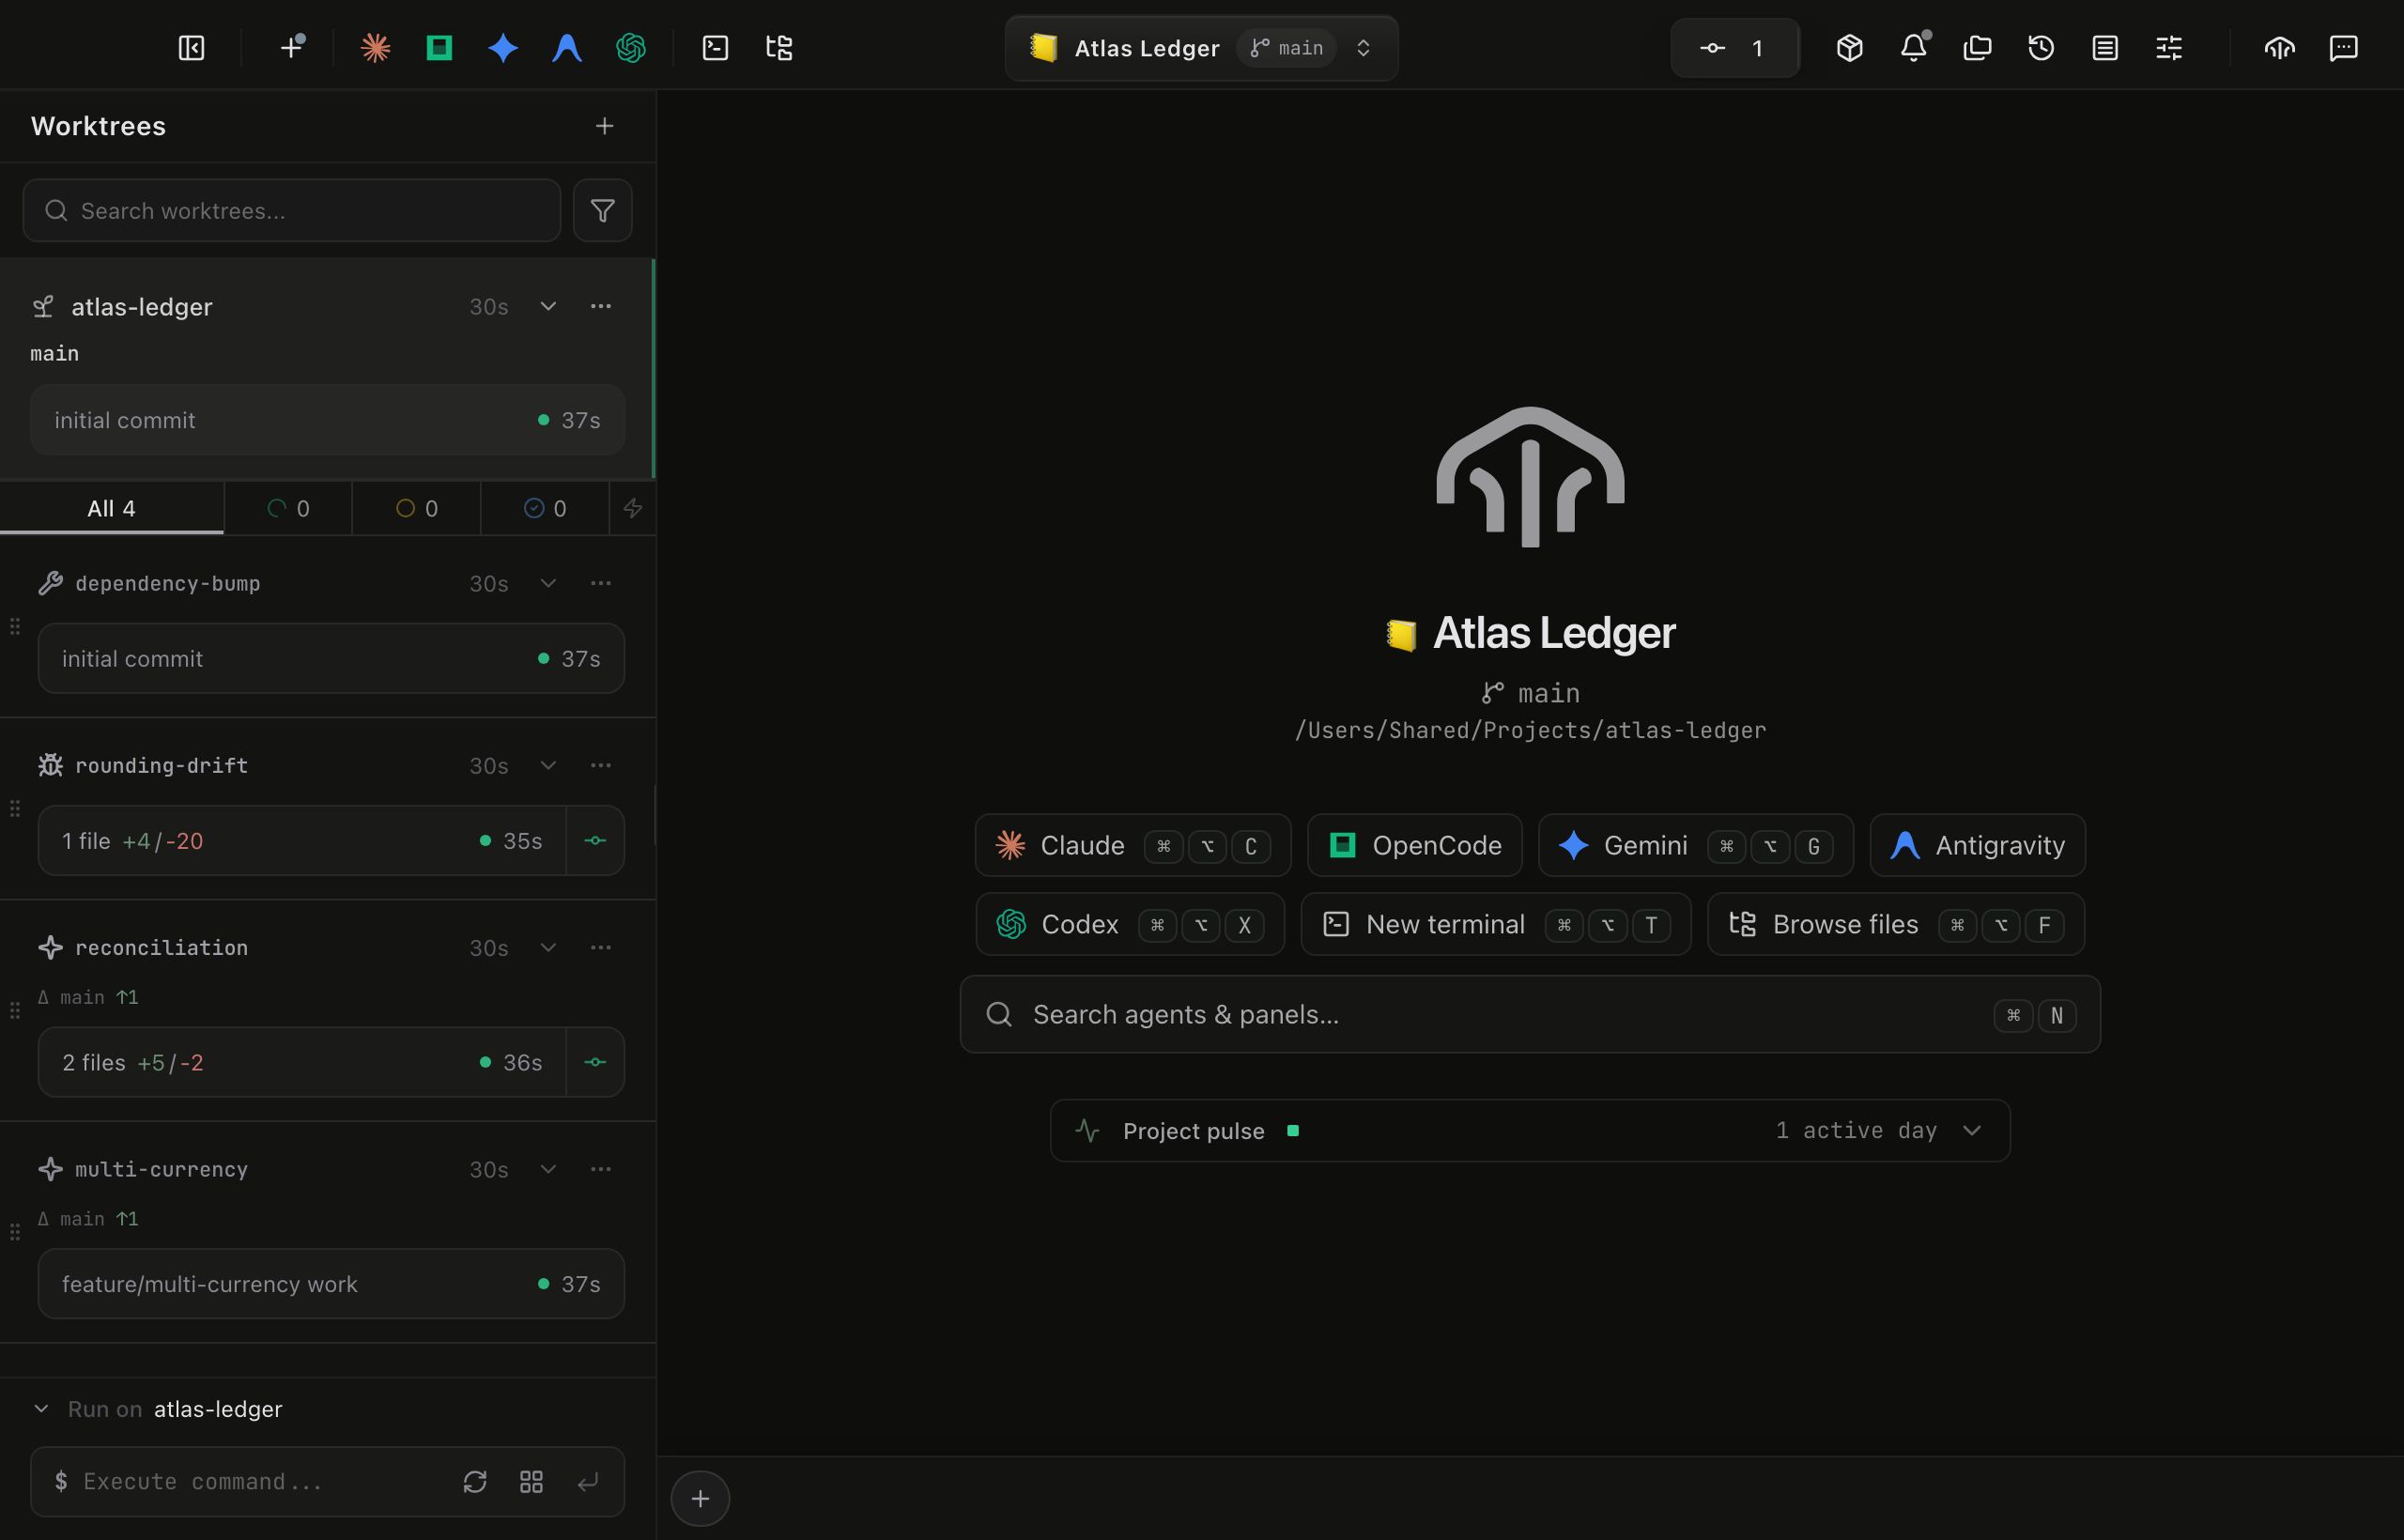2404x1540 pixels.
Task: Expand the Project pulse panel
Action: point(1530,1131)
